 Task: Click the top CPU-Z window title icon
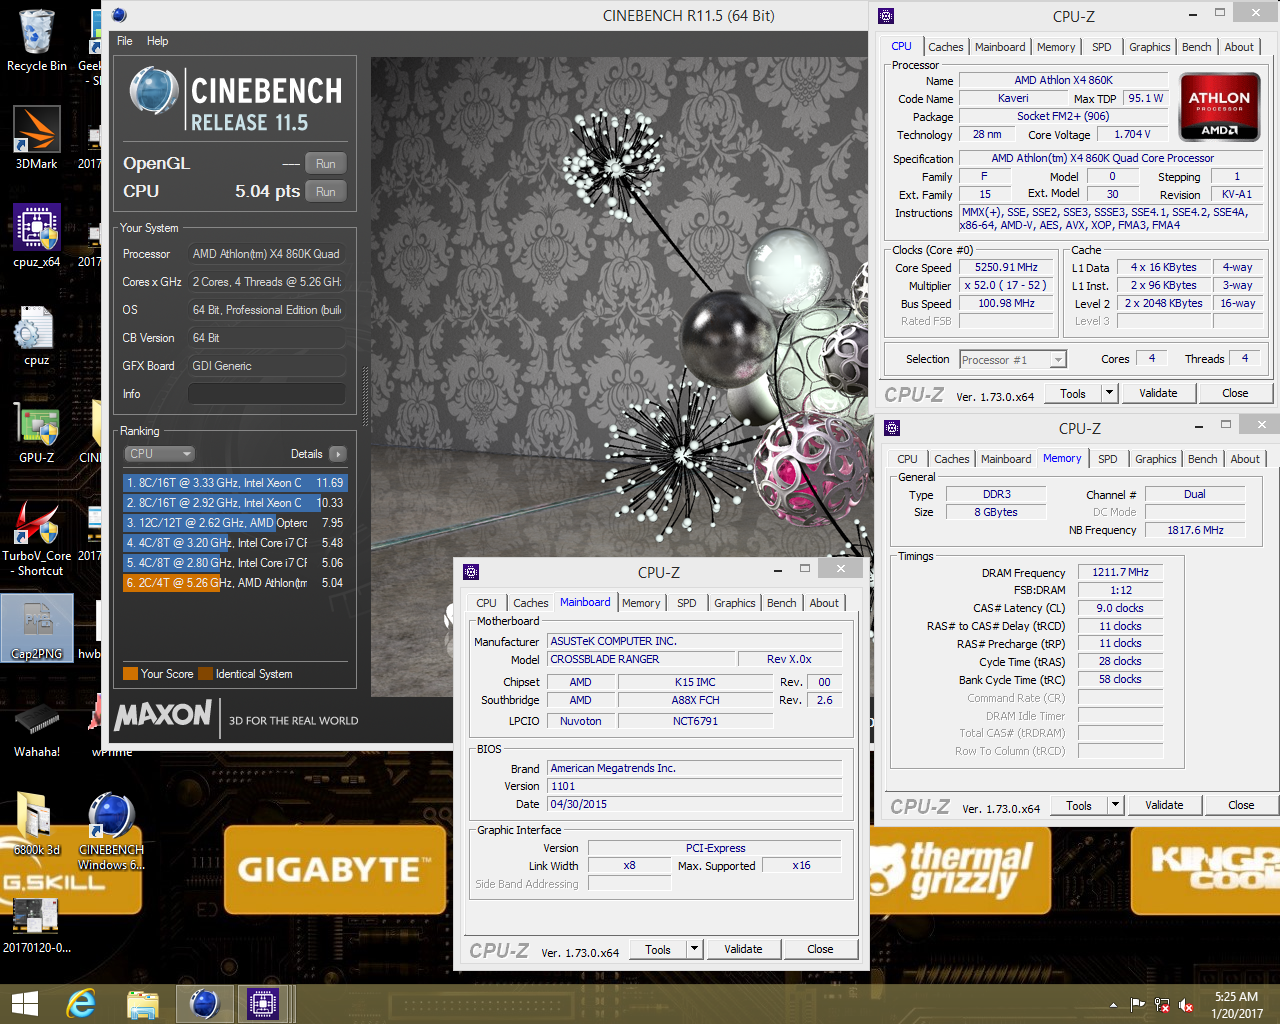tap(885, 16)
